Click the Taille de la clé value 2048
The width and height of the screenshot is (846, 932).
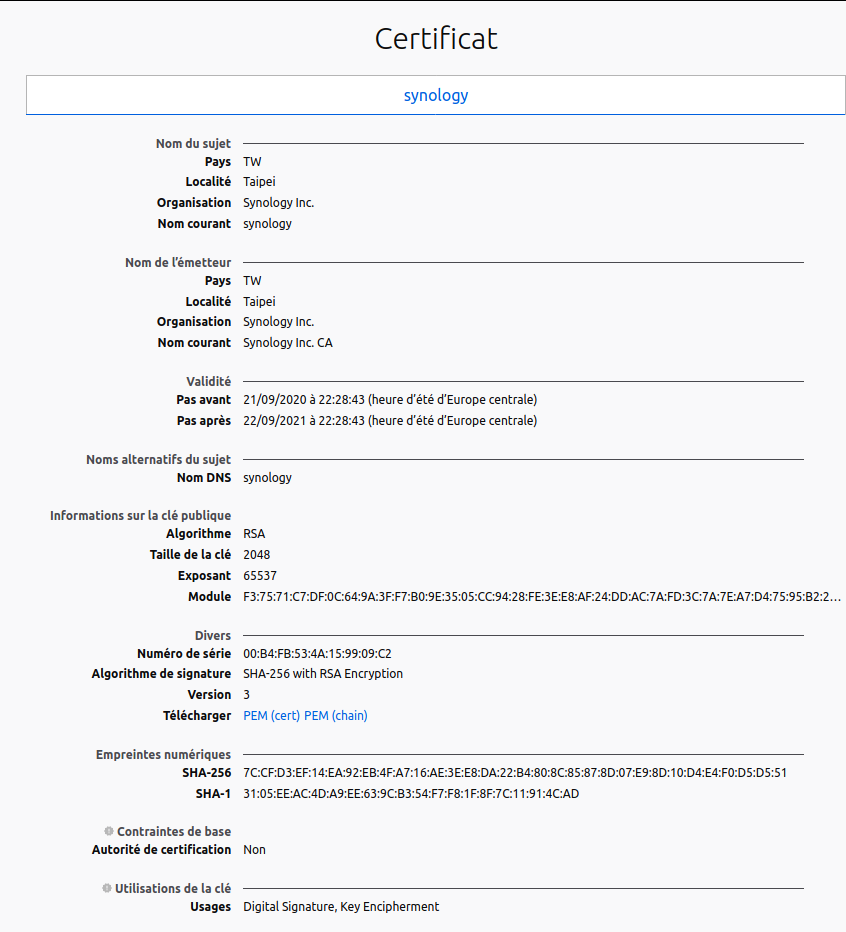[x=257, y=555]
